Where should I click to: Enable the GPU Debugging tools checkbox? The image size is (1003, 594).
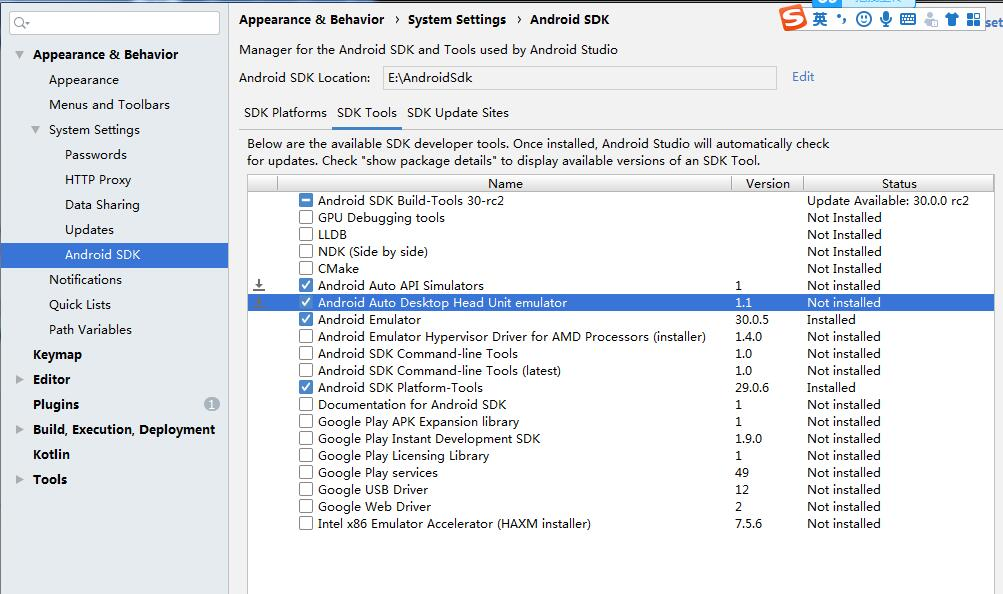pyautogui.click(x=306, y=218)
